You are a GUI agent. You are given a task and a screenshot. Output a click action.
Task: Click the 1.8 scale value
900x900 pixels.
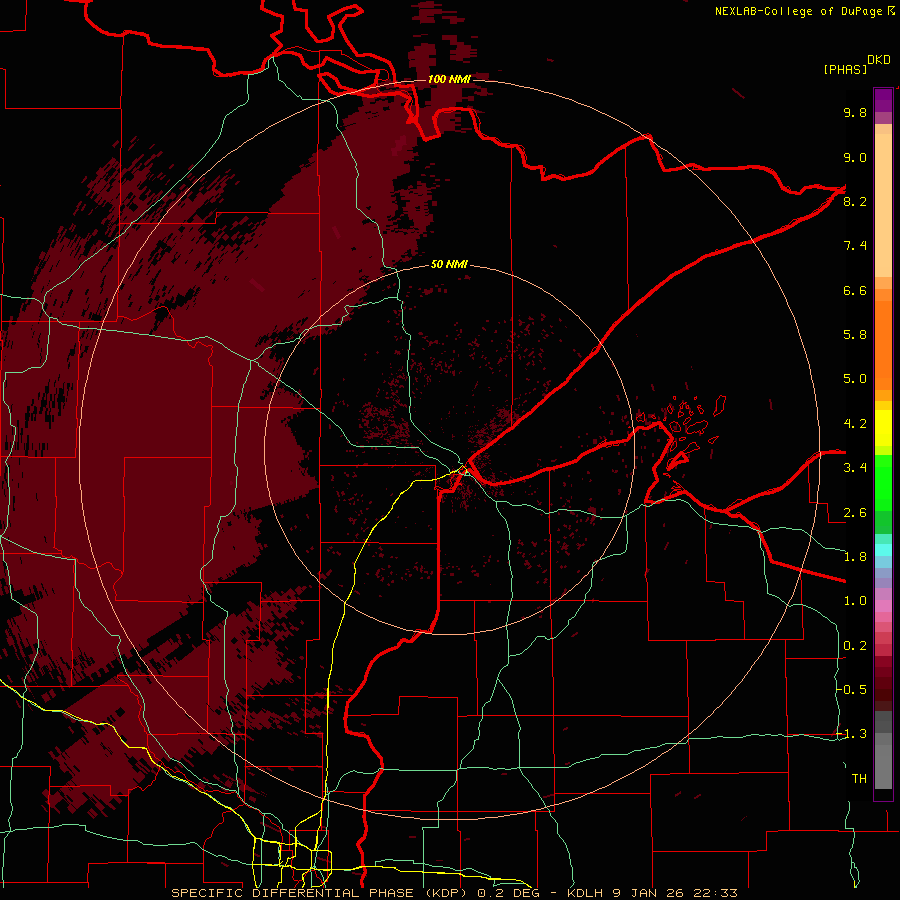coord(855,557)
